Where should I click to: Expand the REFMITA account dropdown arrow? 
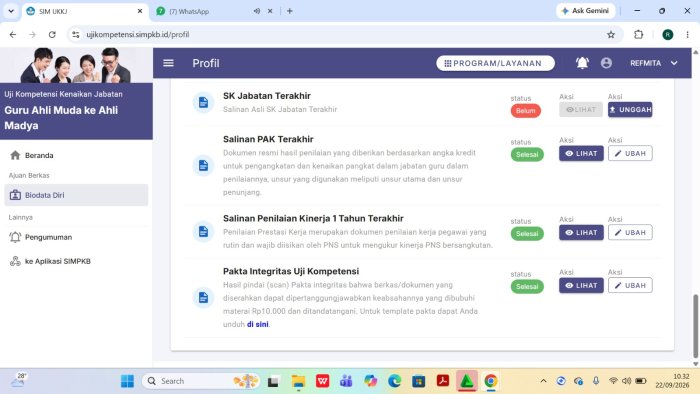pyautogui.click(x=674, y=63)
